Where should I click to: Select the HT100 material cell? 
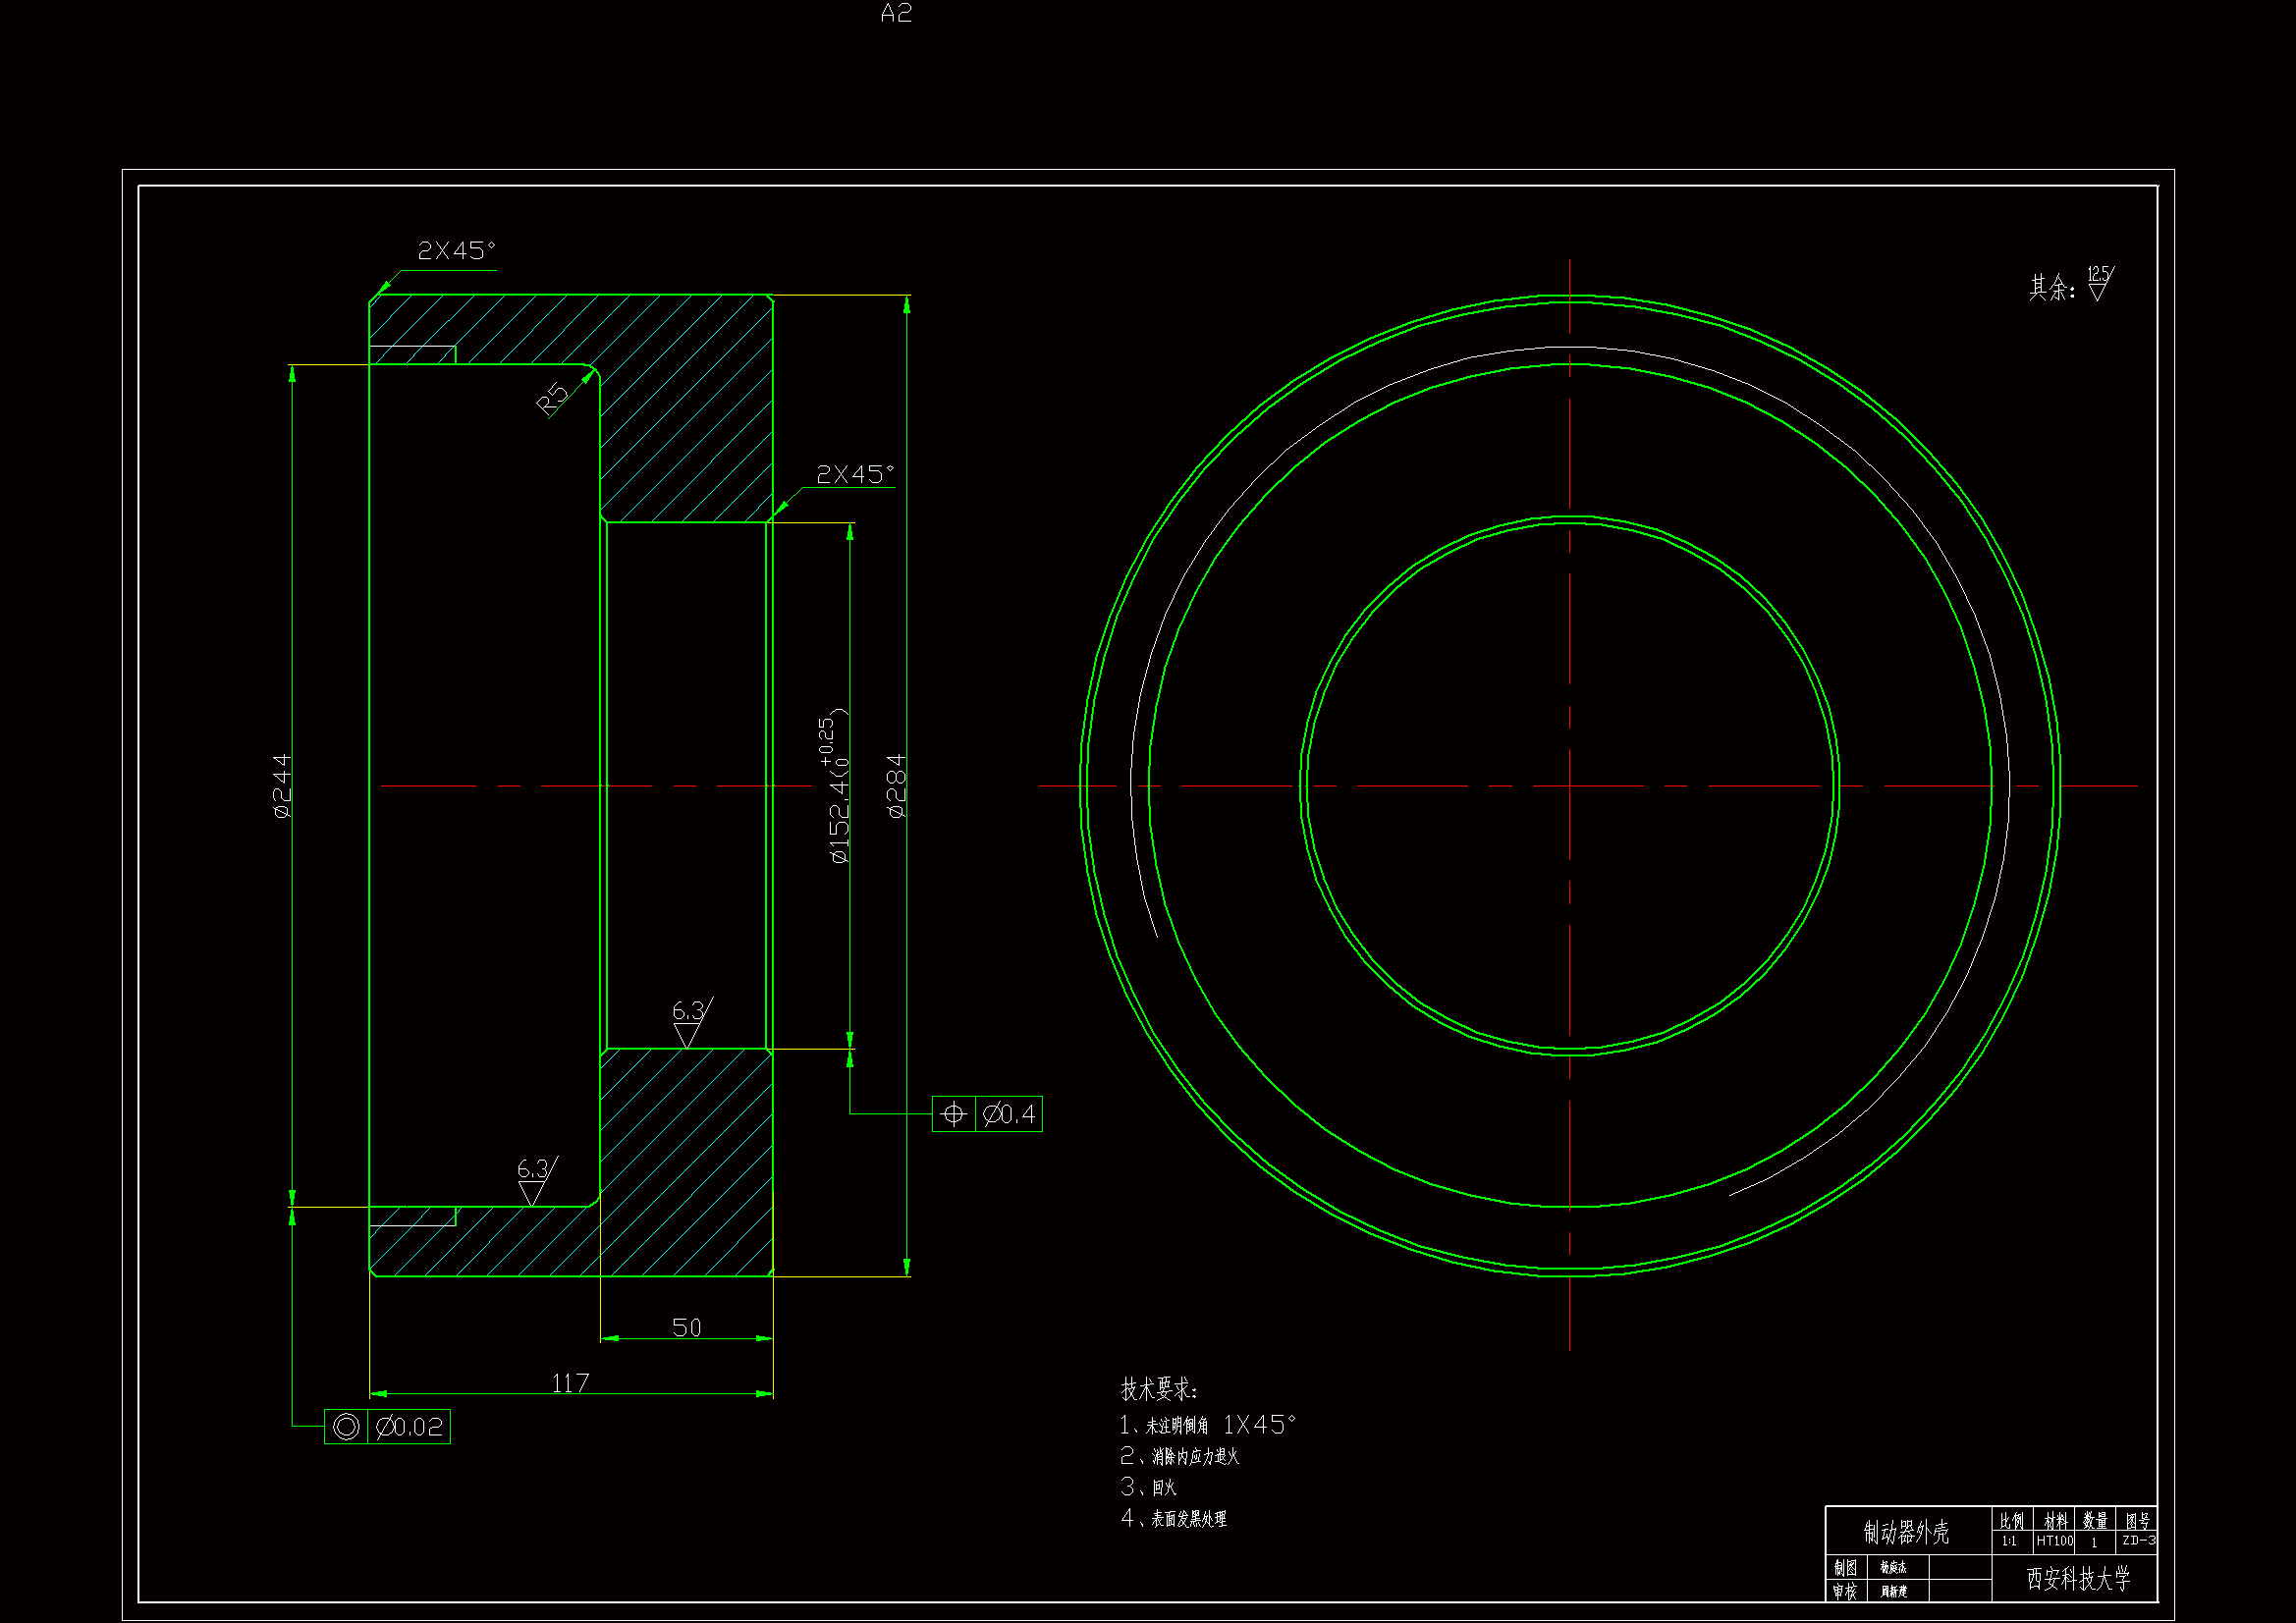coord(2055,1542)
